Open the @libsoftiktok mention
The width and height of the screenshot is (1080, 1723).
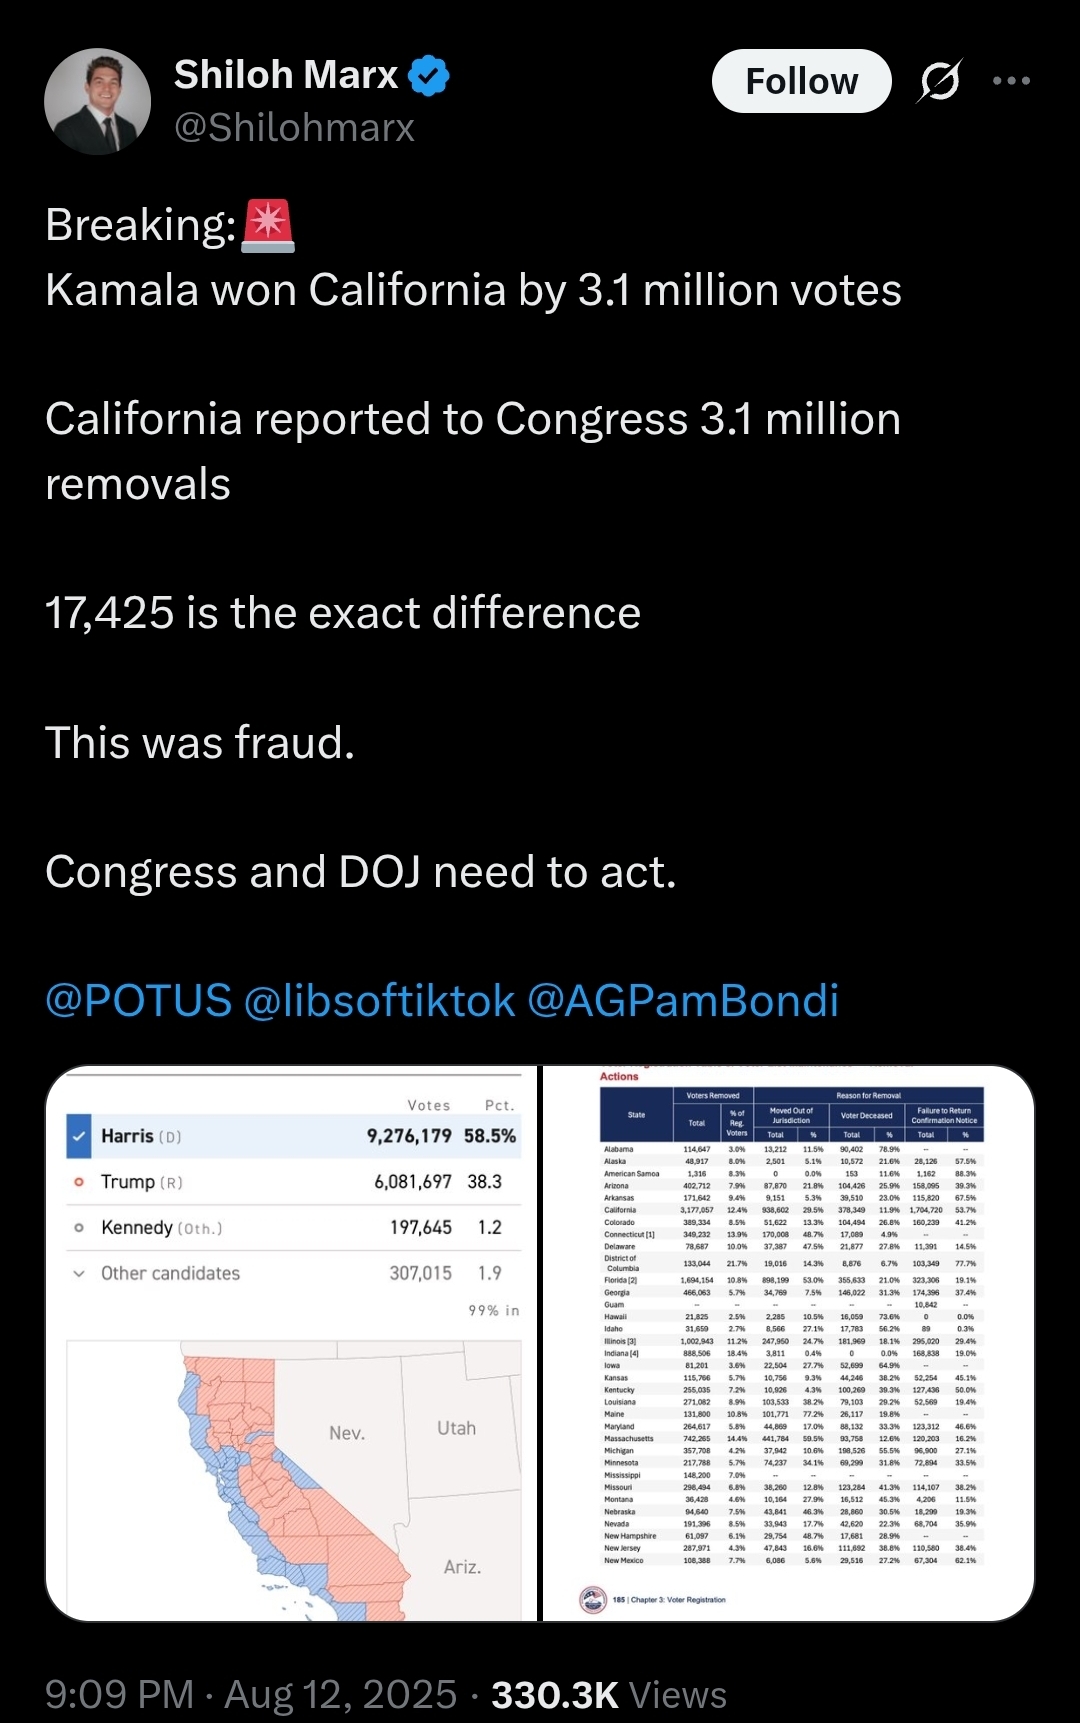click(379, 1001)
